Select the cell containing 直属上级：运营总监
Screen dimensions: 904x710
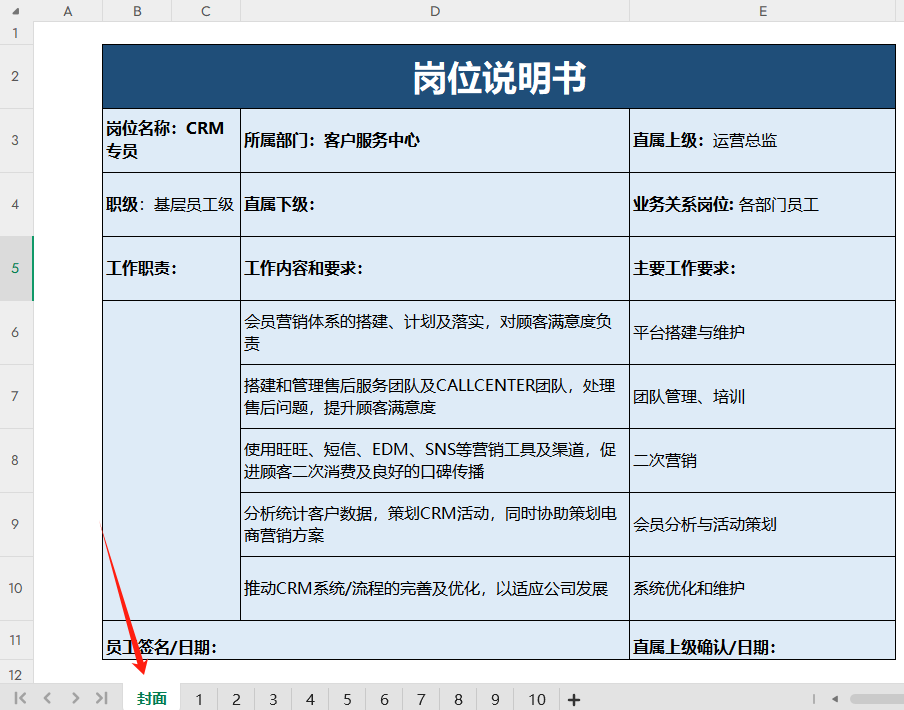click(x=762, y=140)
